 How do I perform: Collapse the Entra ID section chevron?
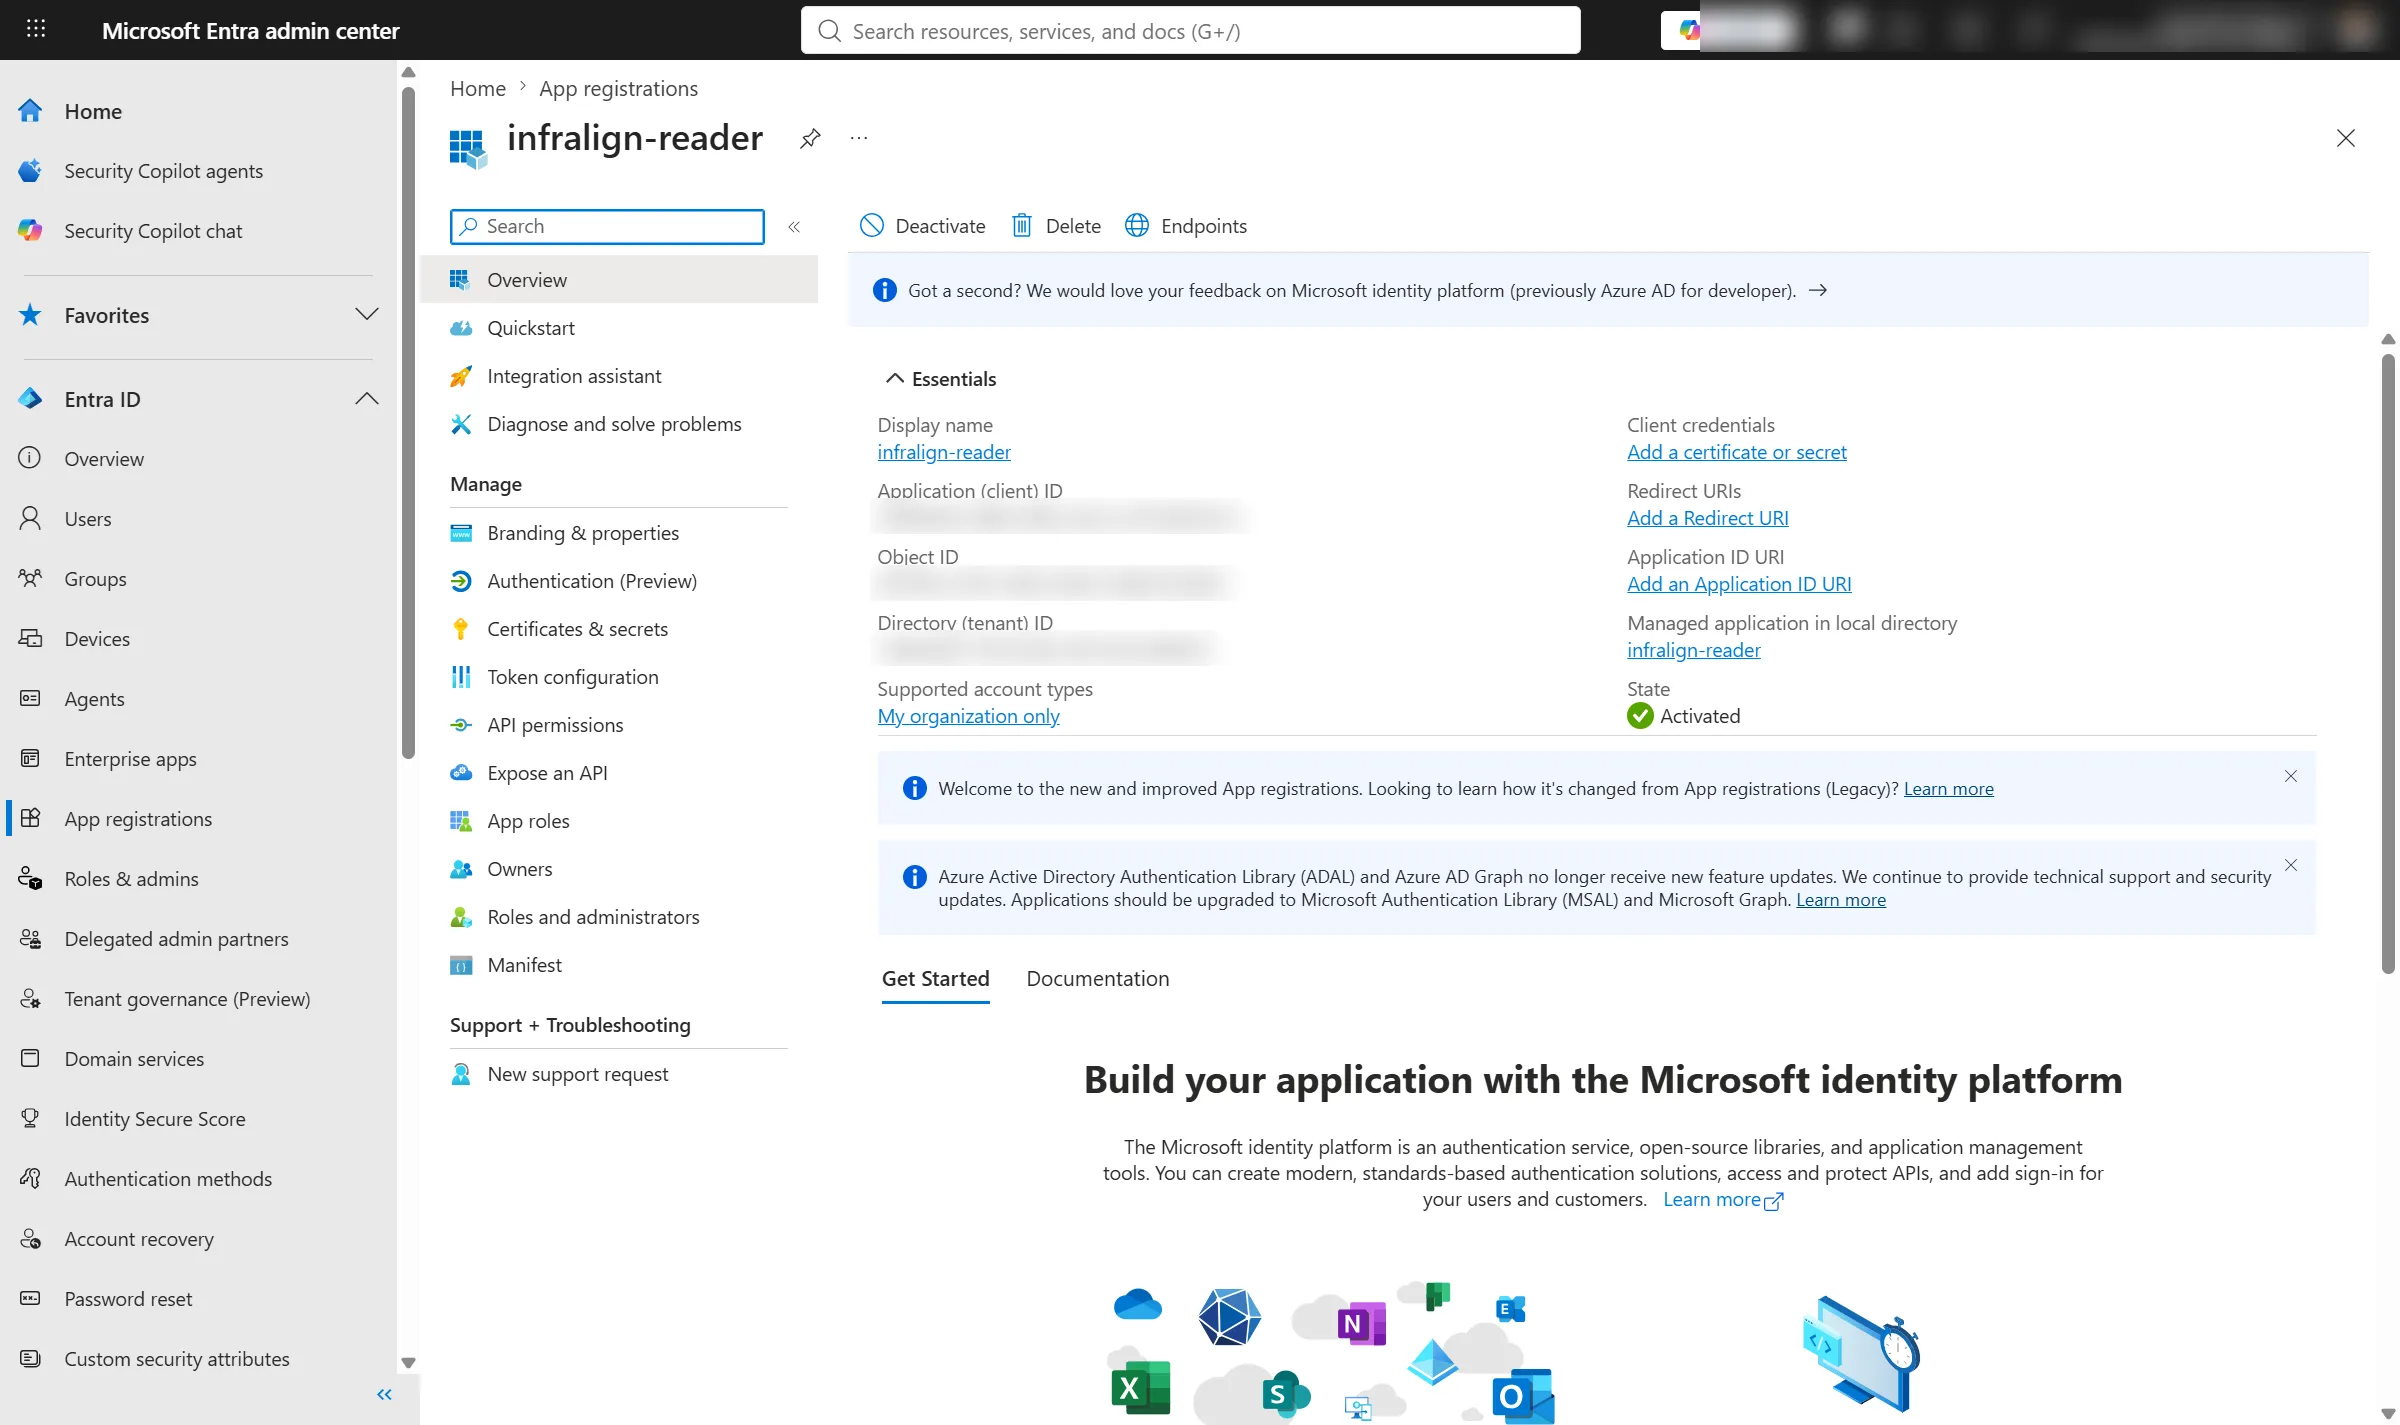[x=367, y=399]
